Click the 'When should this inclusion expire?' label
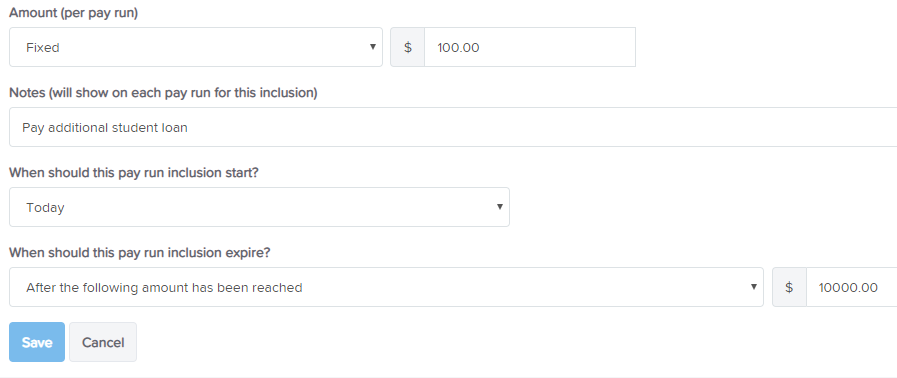The height and width of the screenshot is (378, 897). click(140, 253)
